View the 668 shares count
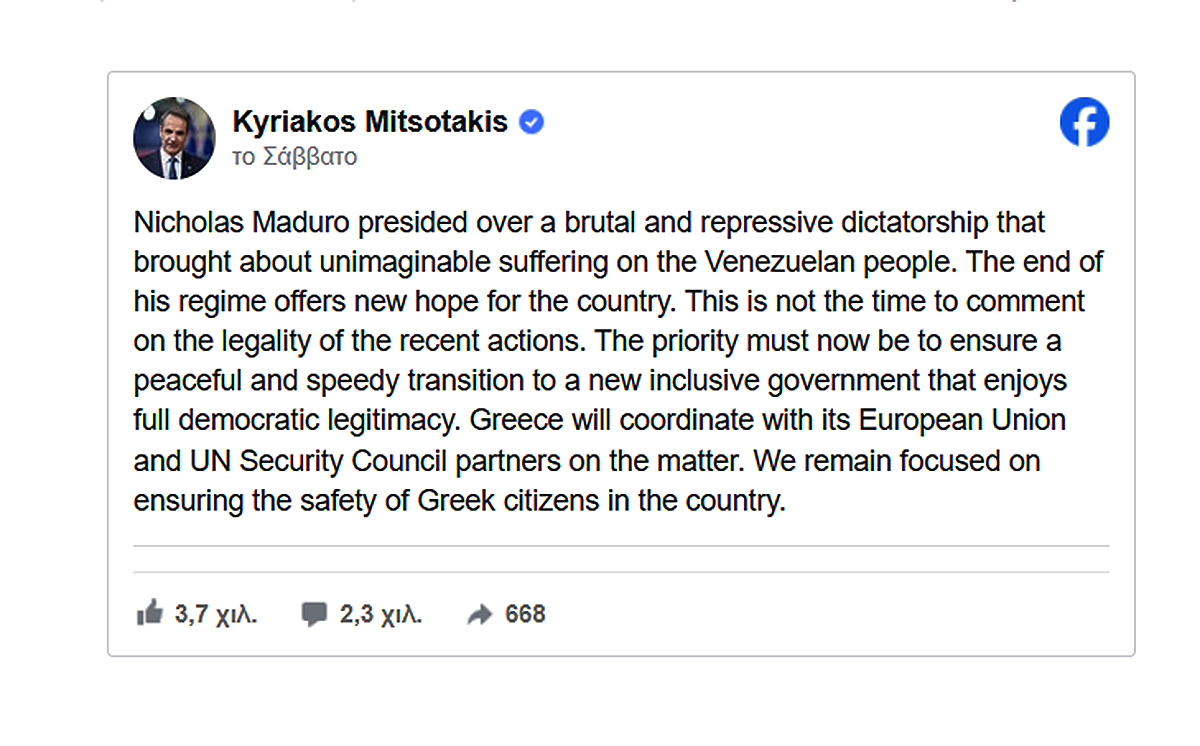This screenshot has width=1200, height=746. tap(525, 614)
